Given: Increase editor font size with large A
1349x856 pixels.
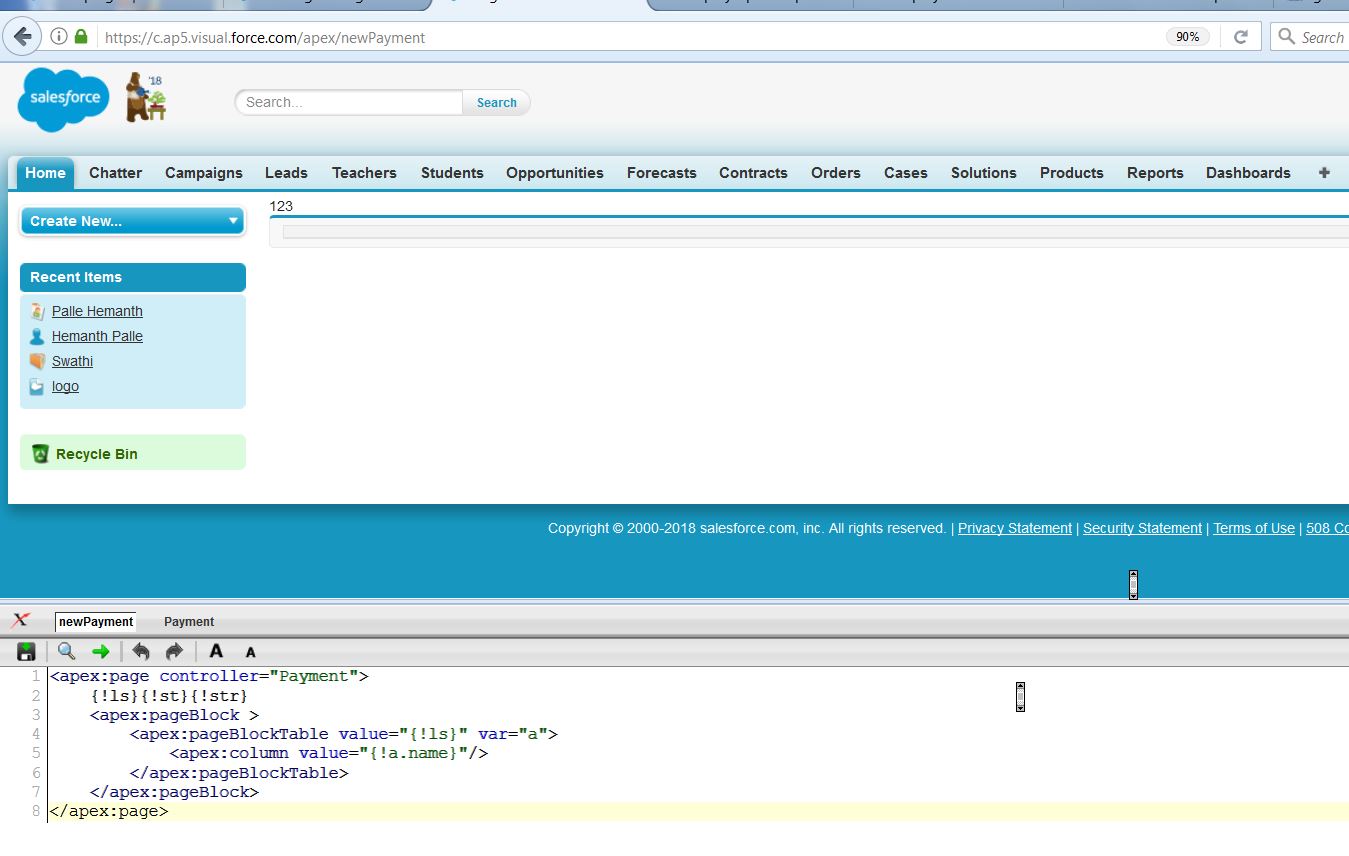Looking at the screenshot, I should pyautogui.click(x=216, y=652).
